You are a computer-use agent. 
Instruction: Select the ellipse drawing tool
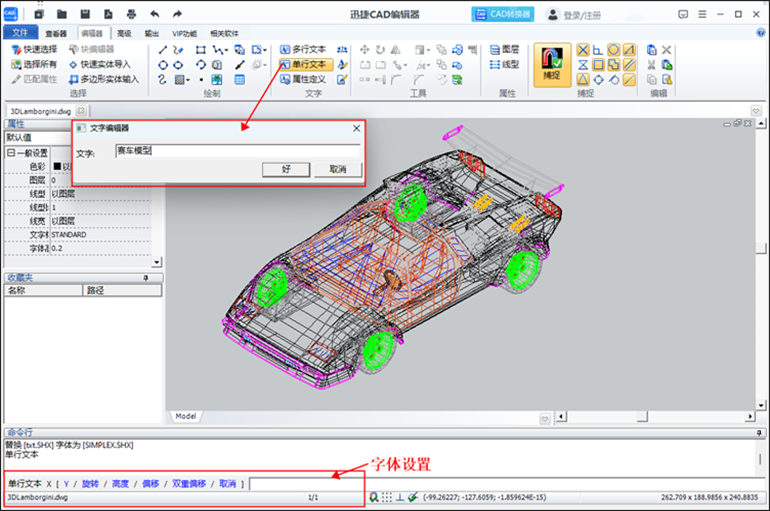coord(178,65)
